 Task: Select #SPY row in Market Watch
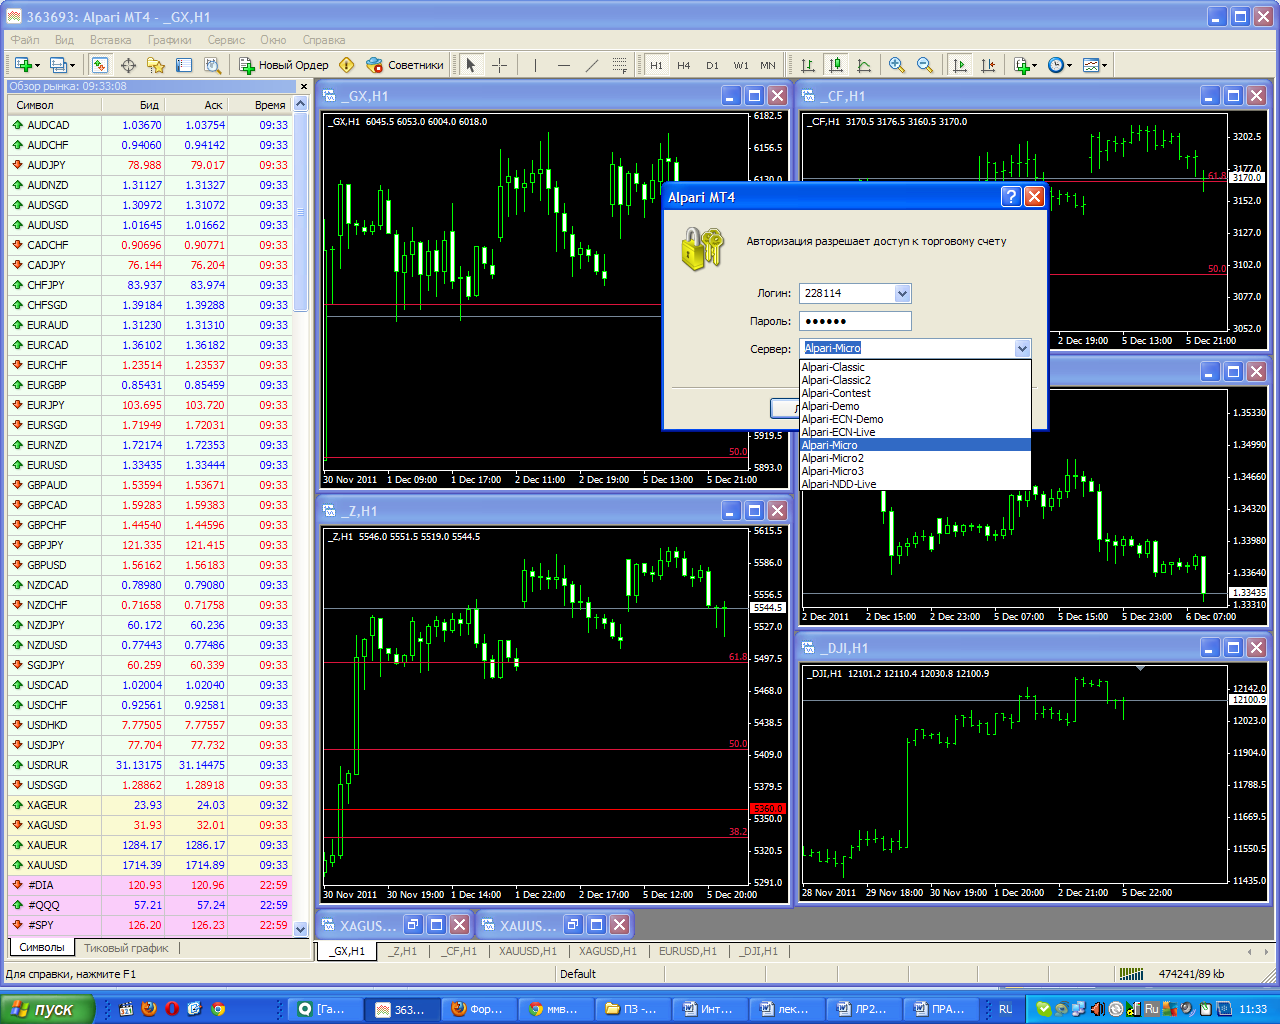point(150,925)
